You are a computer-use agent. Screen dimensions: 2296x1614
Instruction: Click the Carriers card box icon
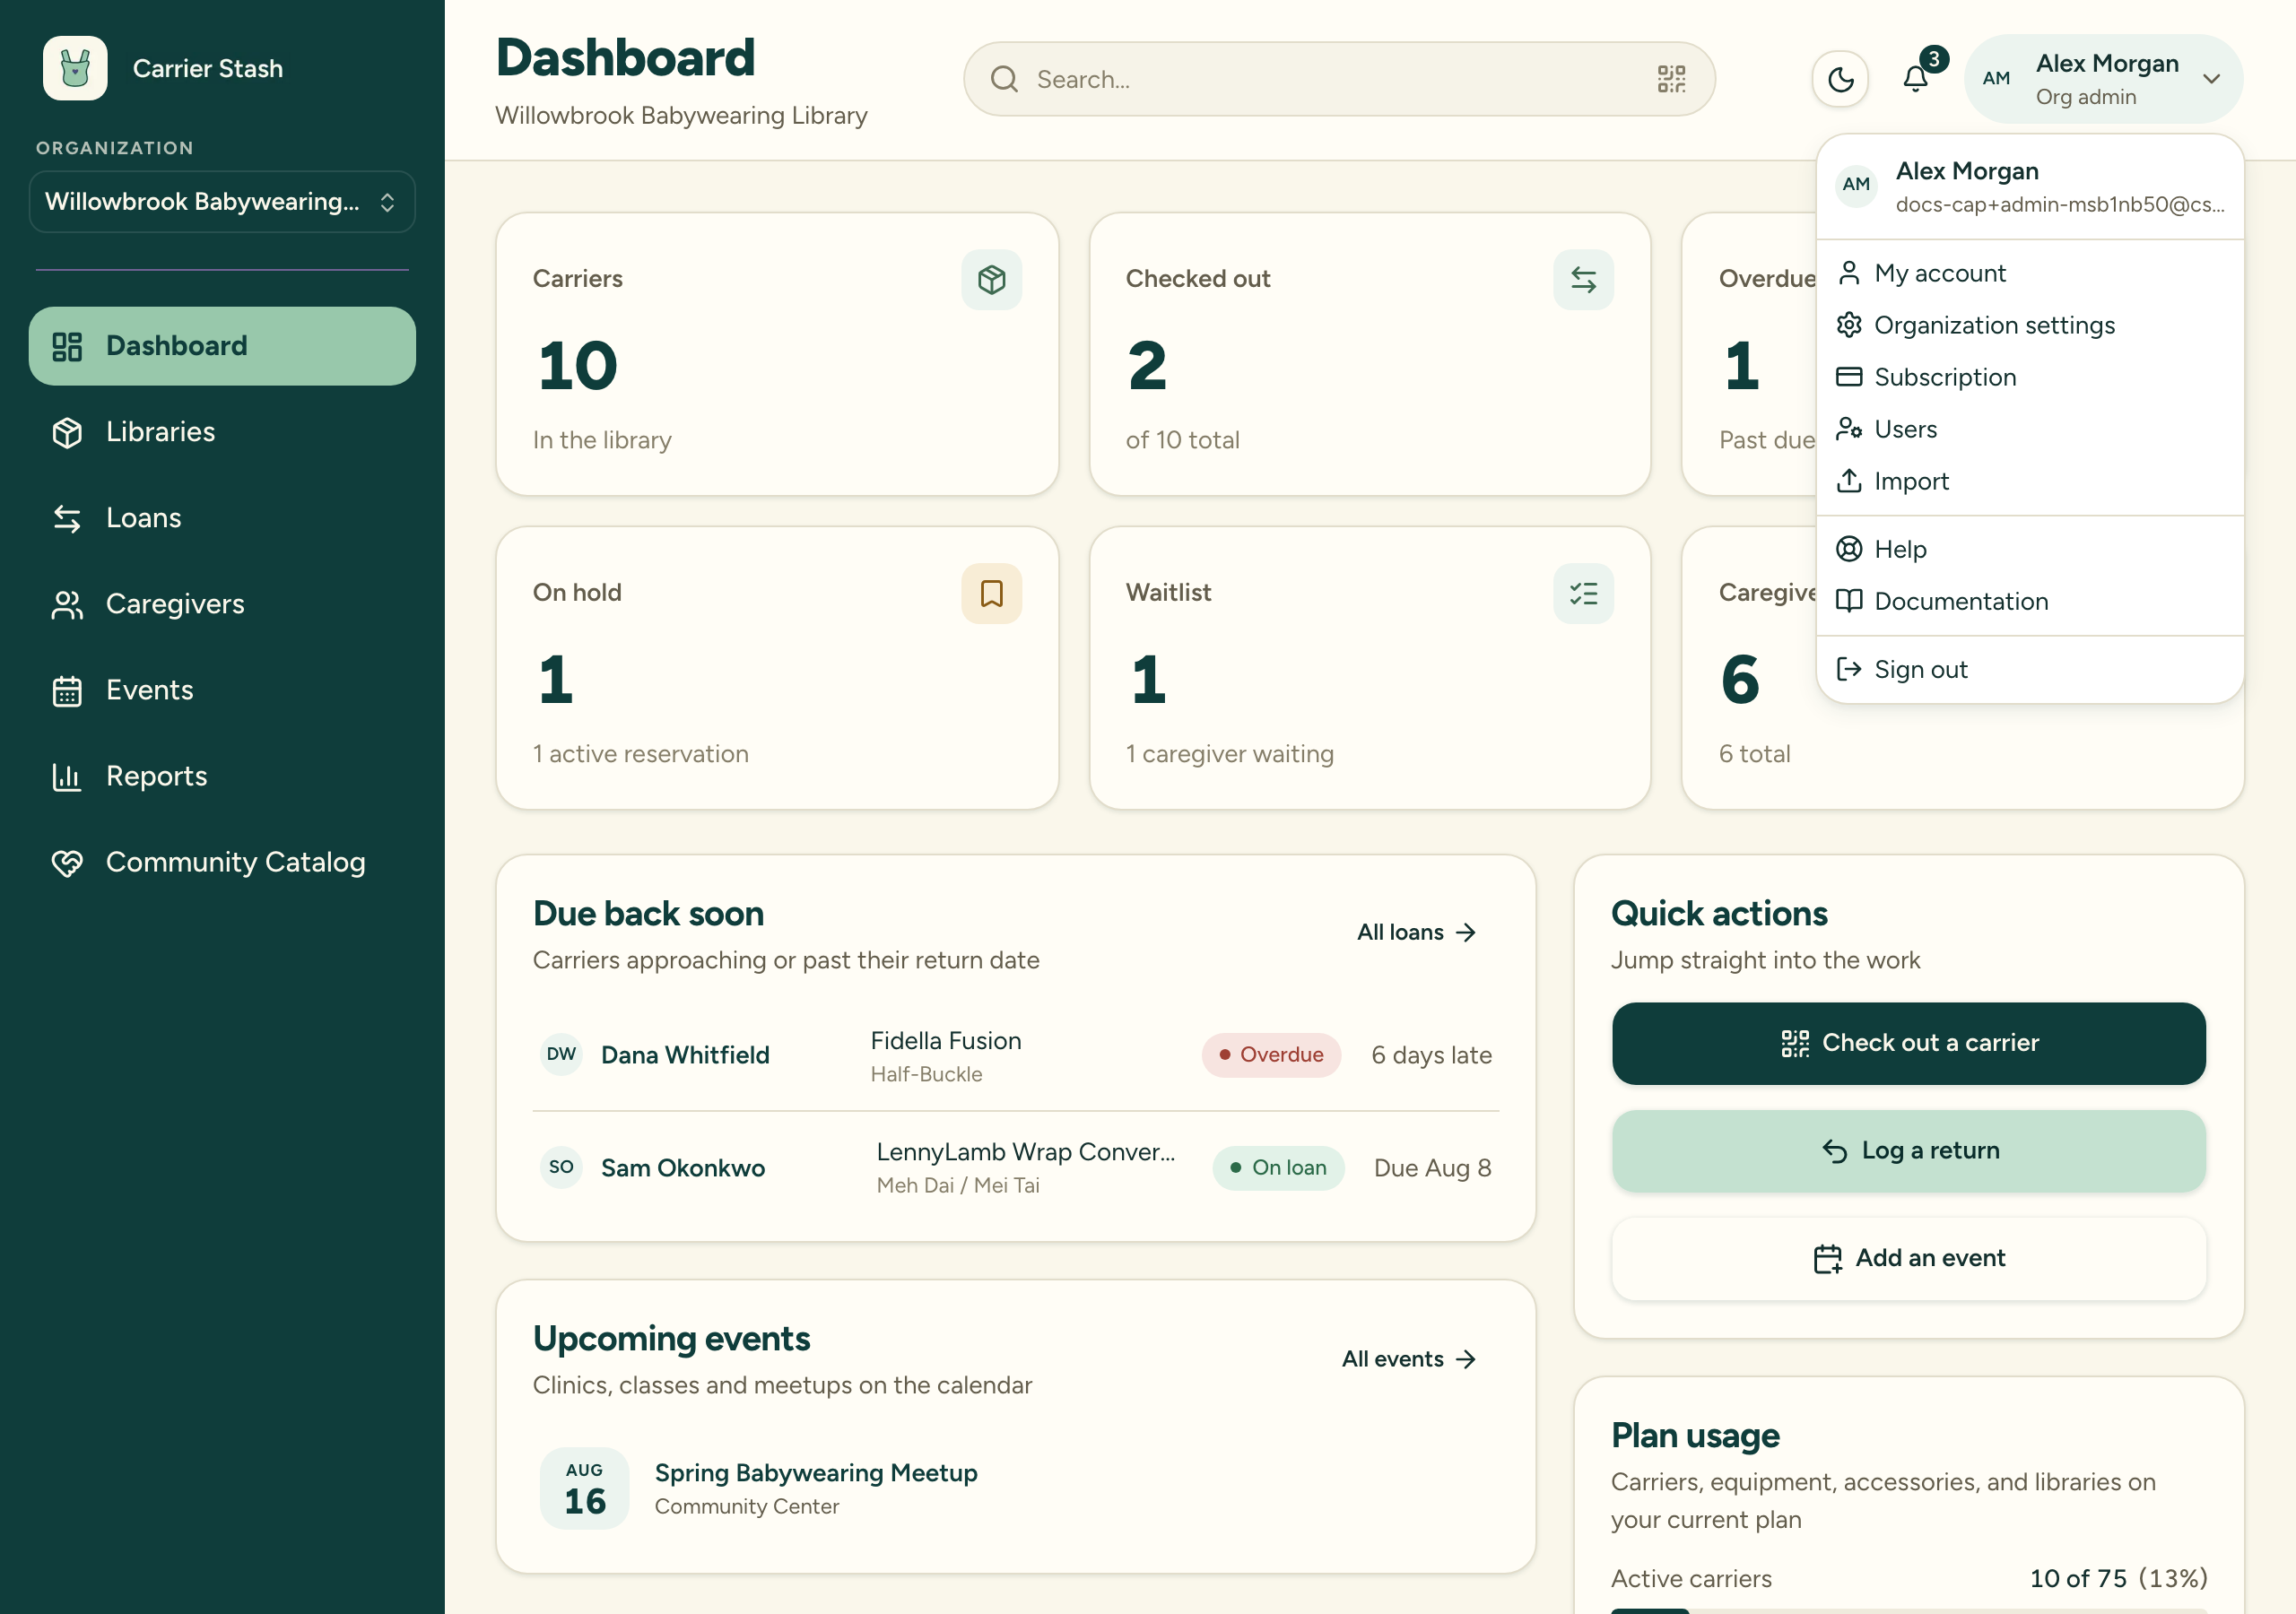991,280
